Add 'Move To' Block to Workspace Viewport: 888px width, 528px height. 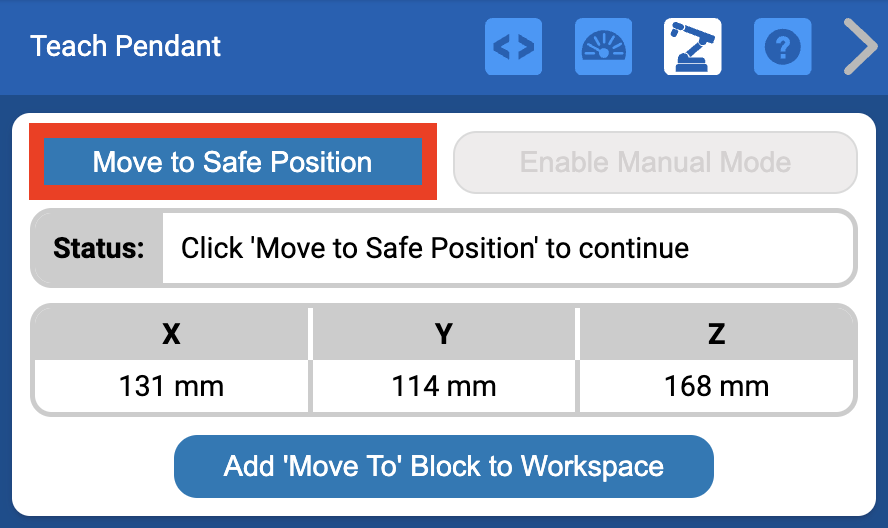tap(443, 466)
